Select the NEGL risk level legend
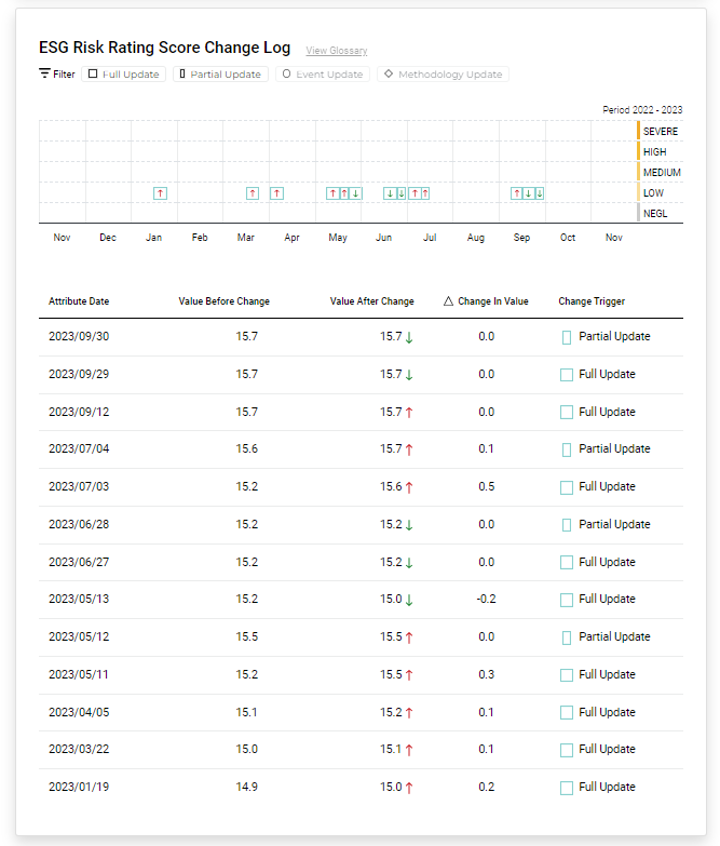 (655, 213)
